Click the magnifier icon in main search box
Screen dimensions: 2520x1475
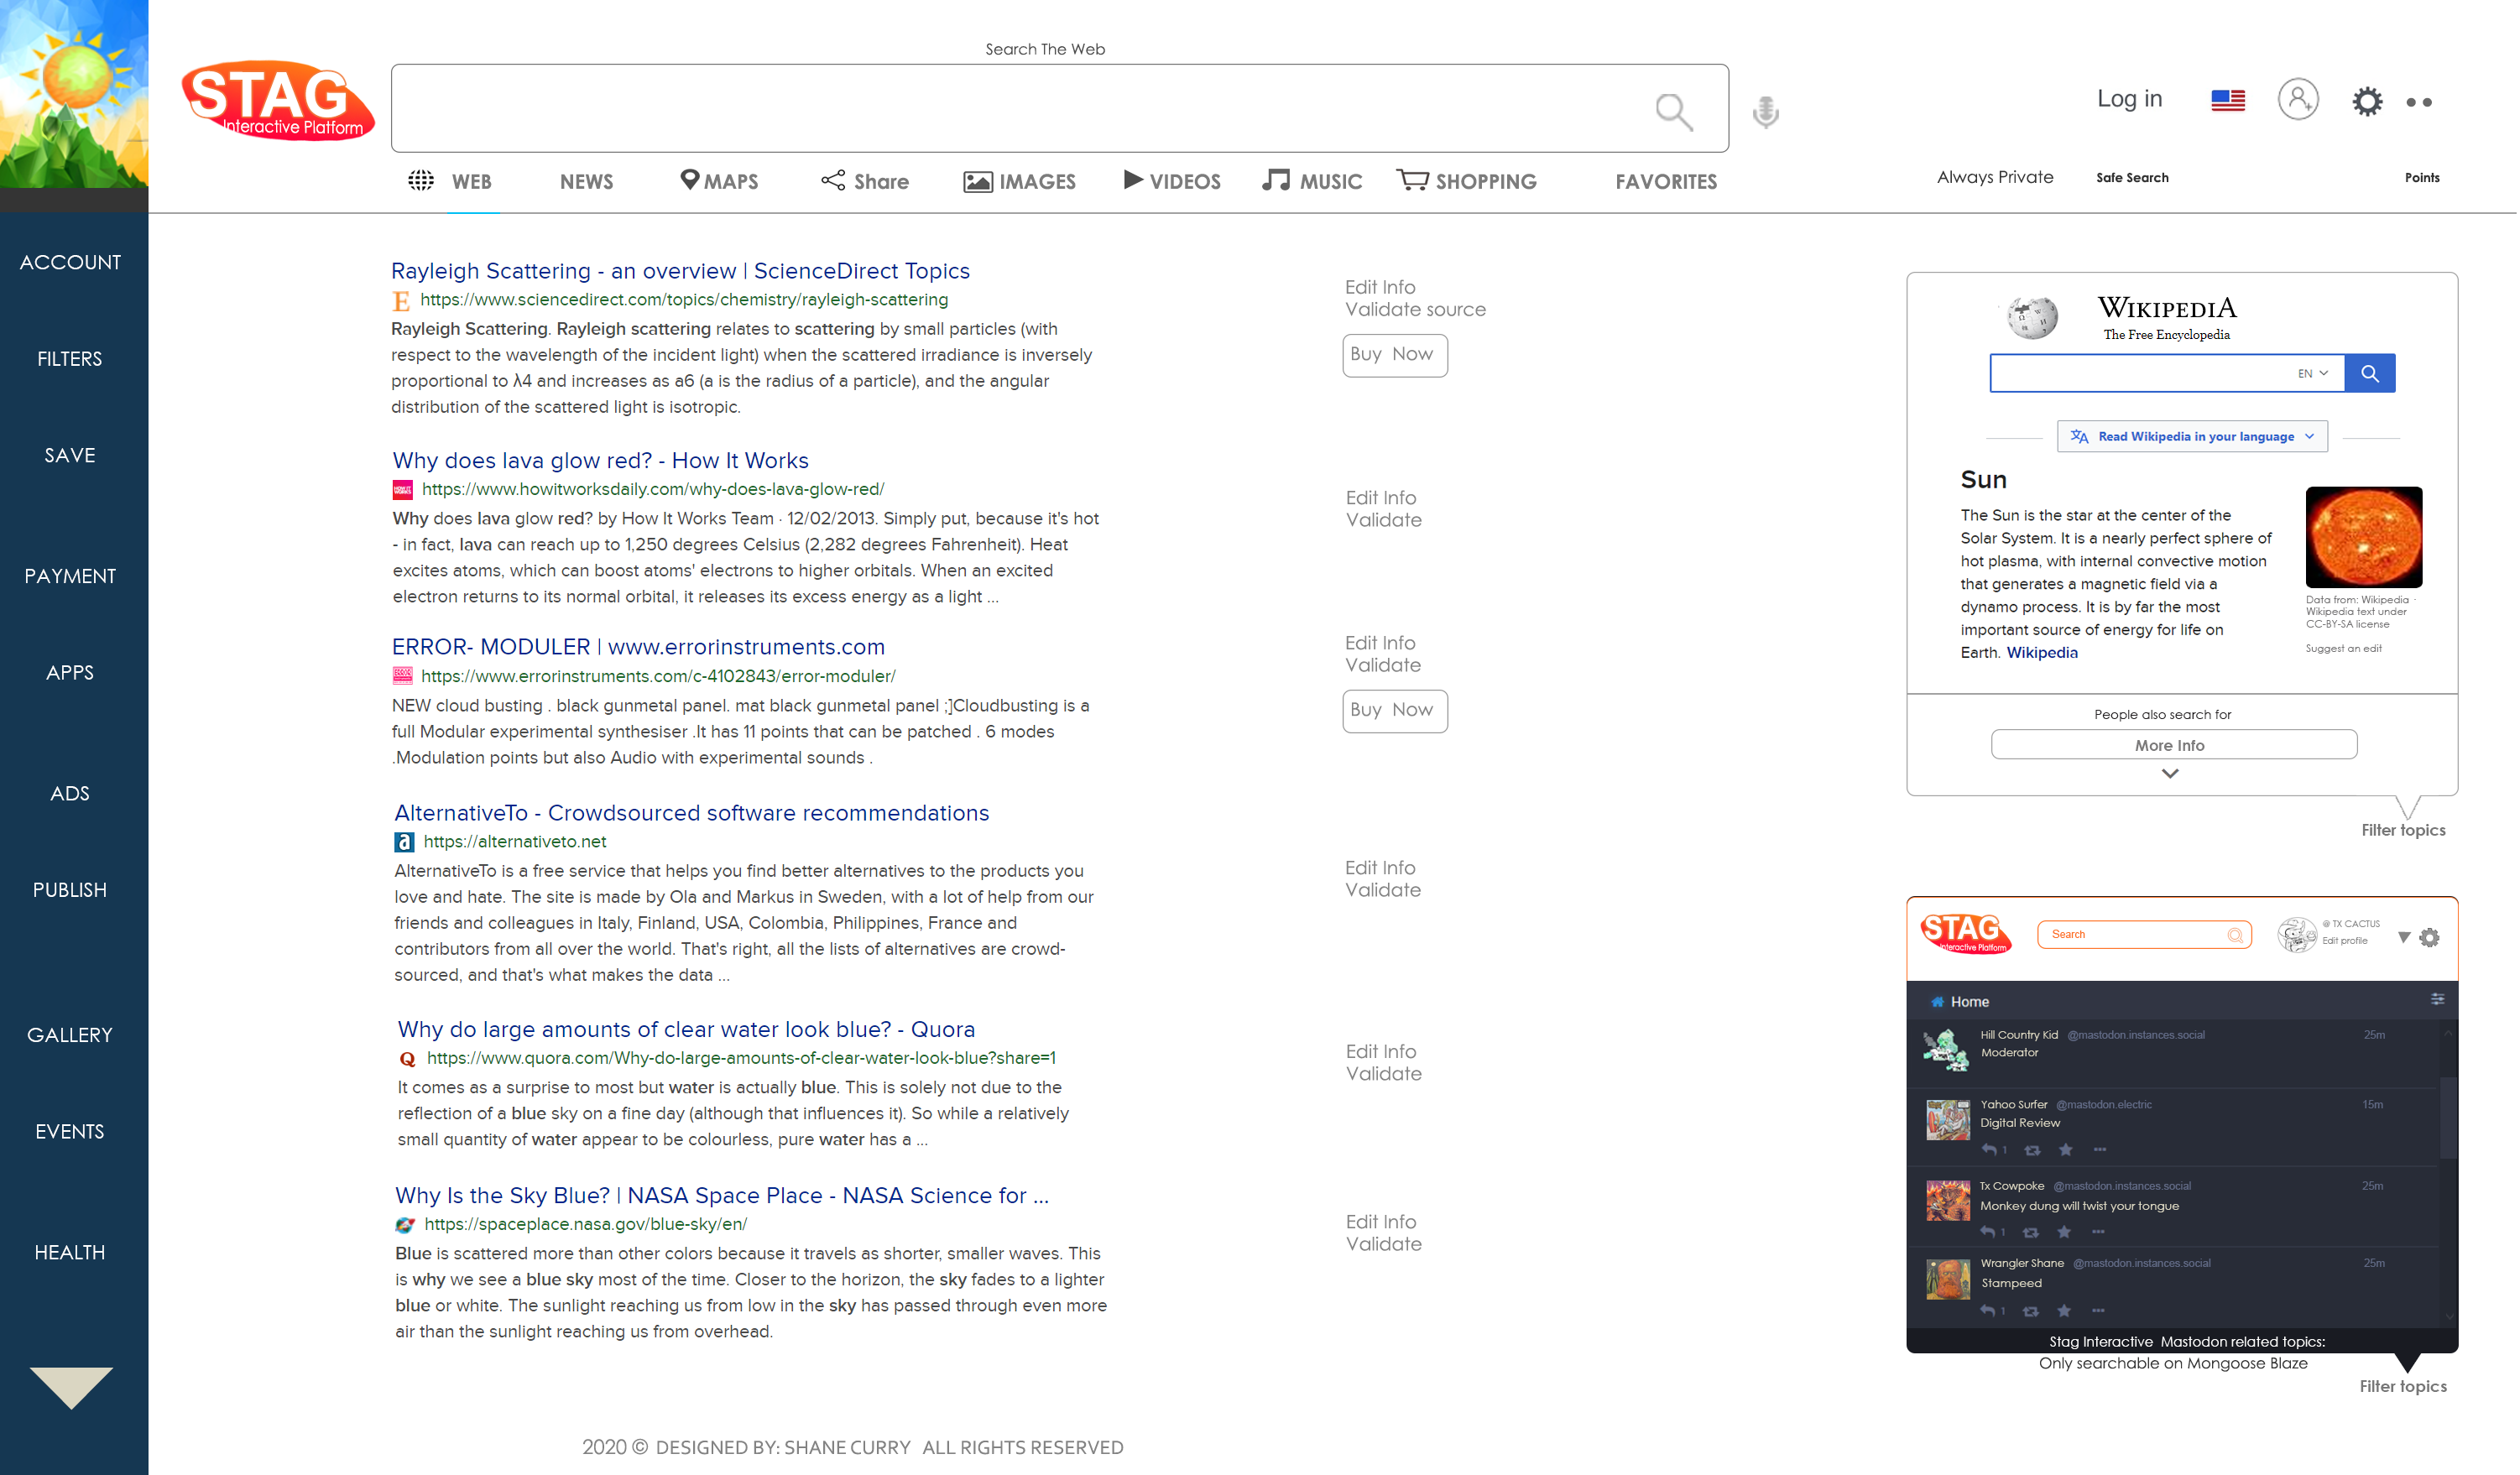point(1674,111)
